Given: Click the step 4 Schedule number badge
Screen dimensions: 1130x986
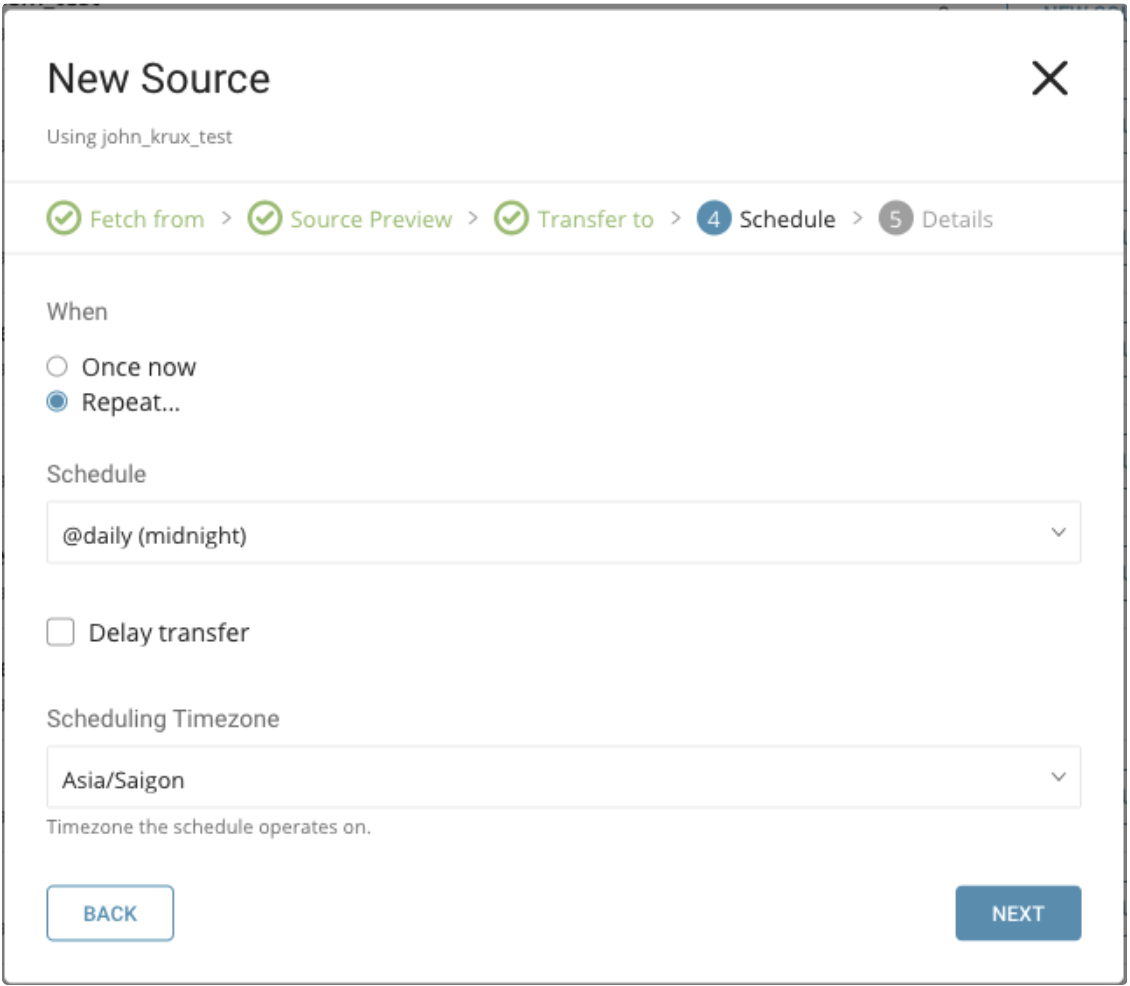Looking at the screenshot, I should (714, 219).
